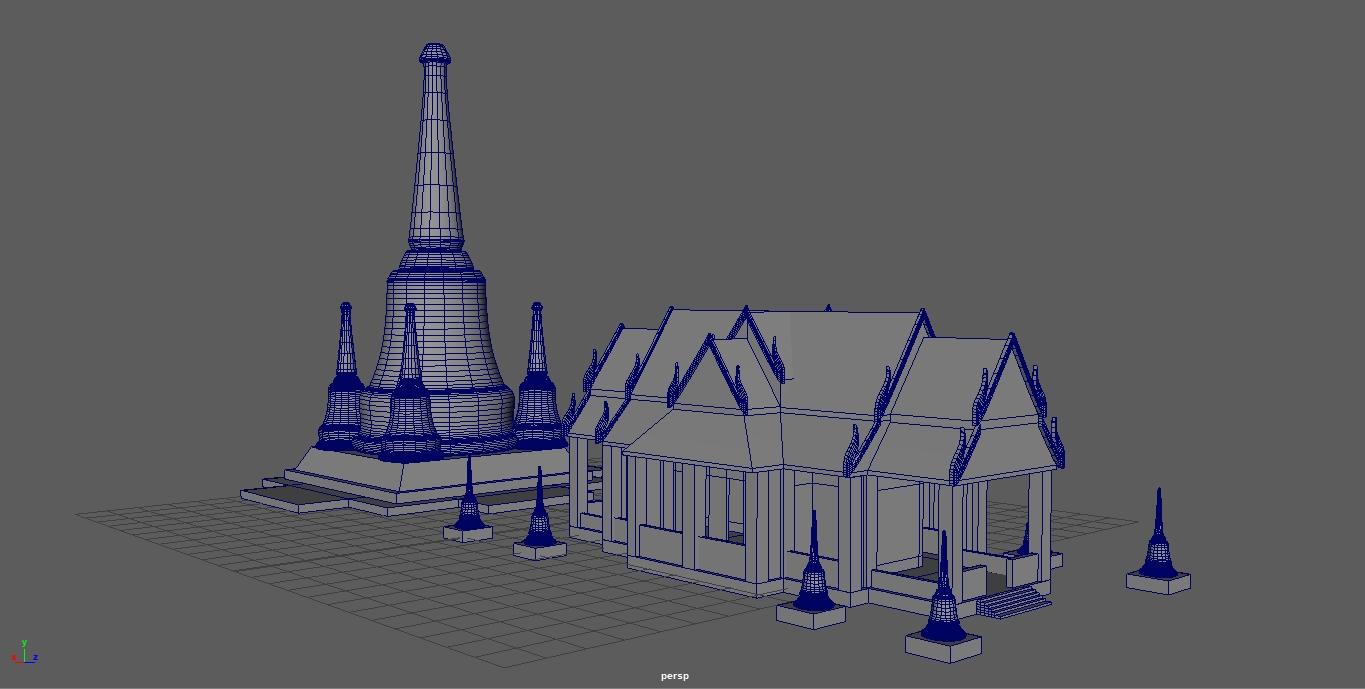This screenshot has width=1365, height=689.
Task: Click the persp camera name label
Action: tap(674, 676)
